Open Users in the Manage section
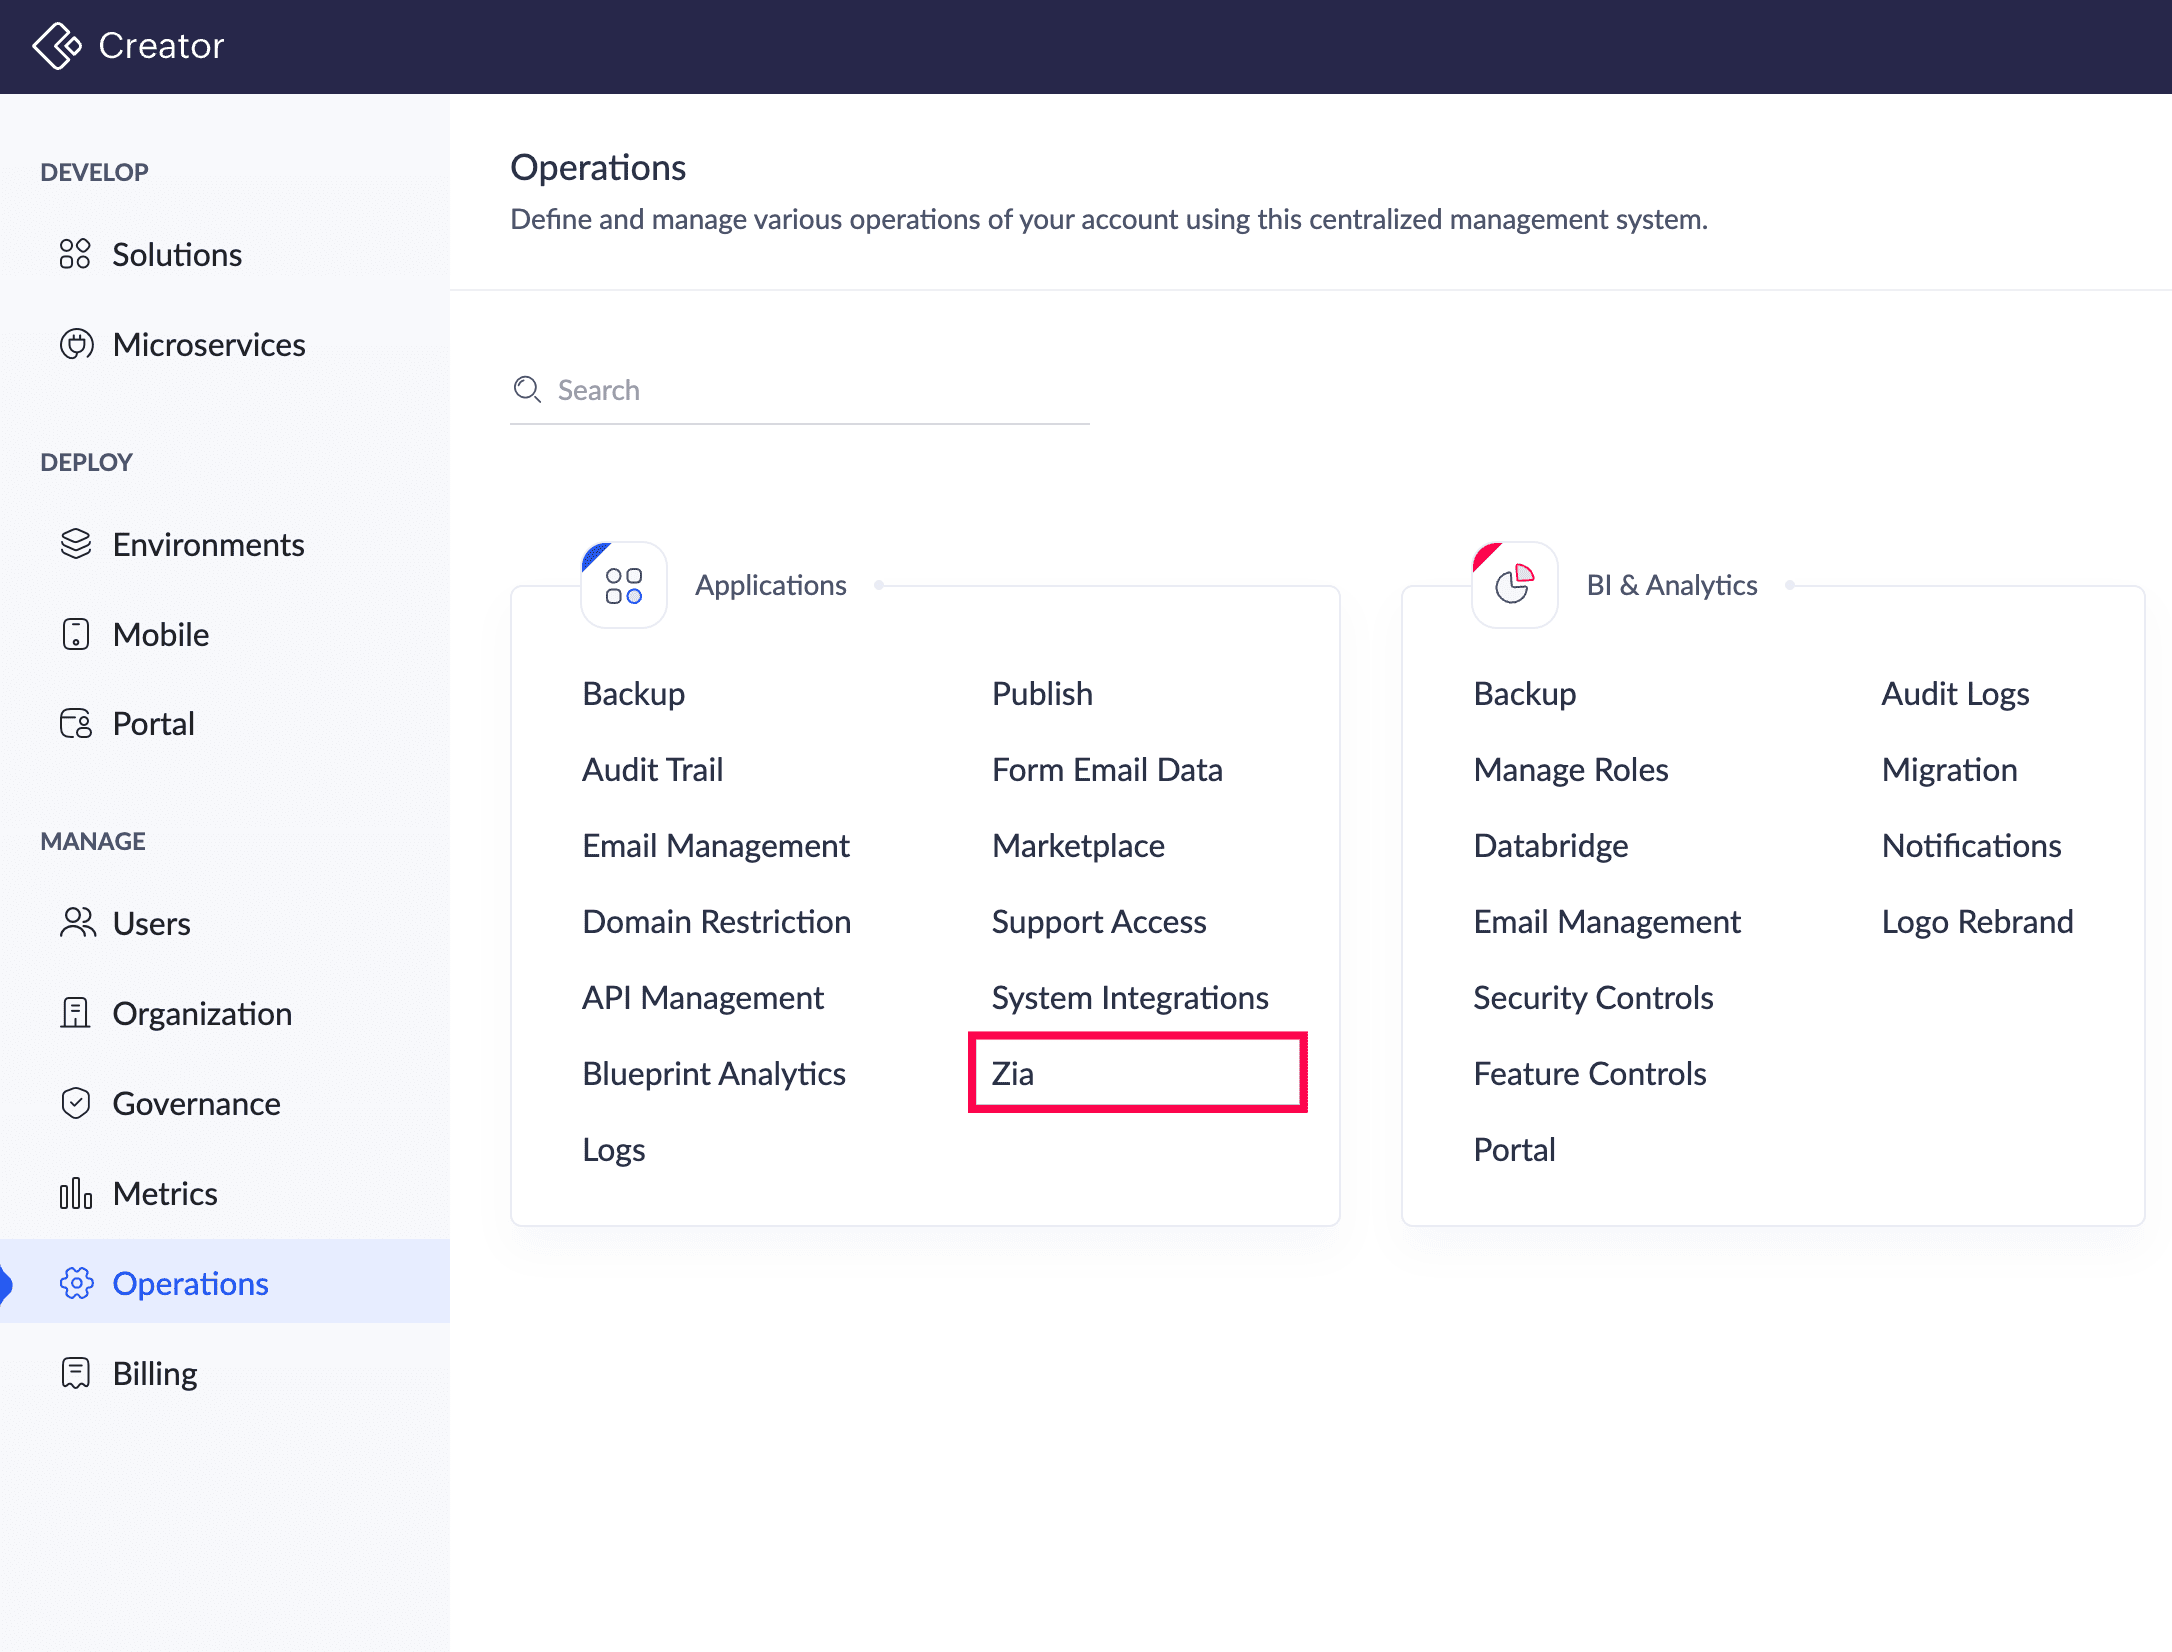The image size is (2172, 1652). 151,923
